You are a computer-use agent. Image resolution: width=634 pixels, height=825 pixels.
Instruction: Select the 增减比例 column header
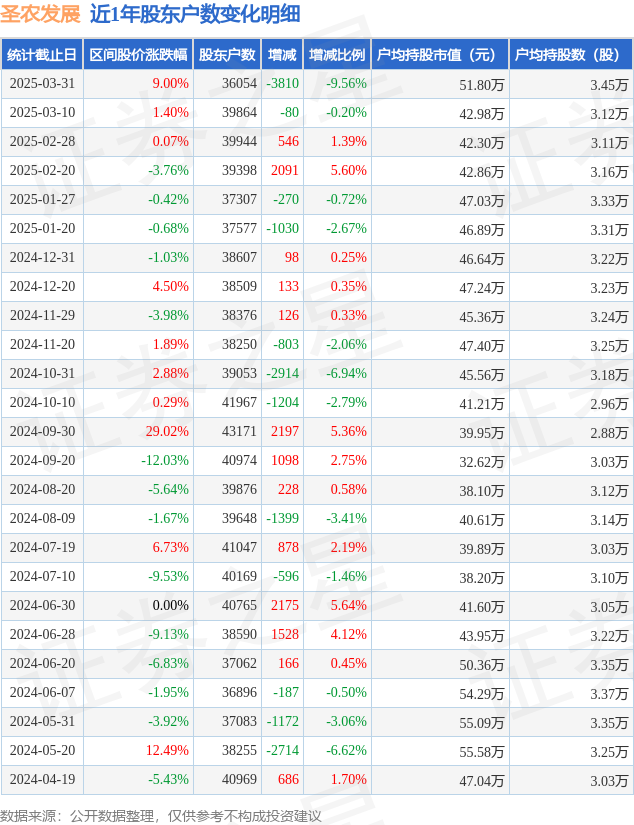(337, 55)
